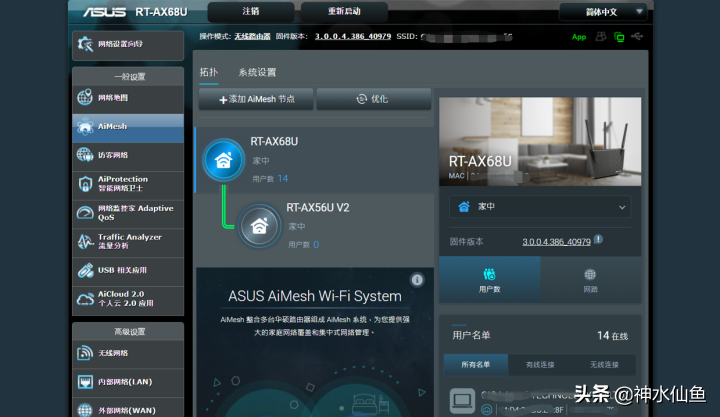Image resolution: width=720 pixels, height=417 pixels.
Task: Filter client list by 有线连接
Action: [541, 364]
